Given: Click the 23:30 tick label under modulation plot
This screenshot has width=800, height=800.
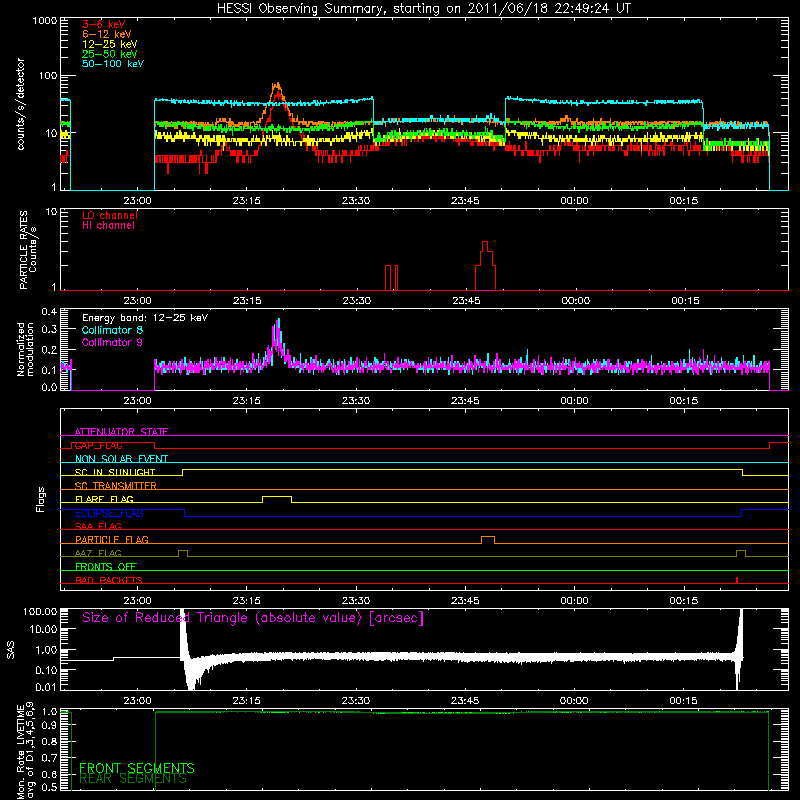Looking at the screenshot, I should coord(356,401).
